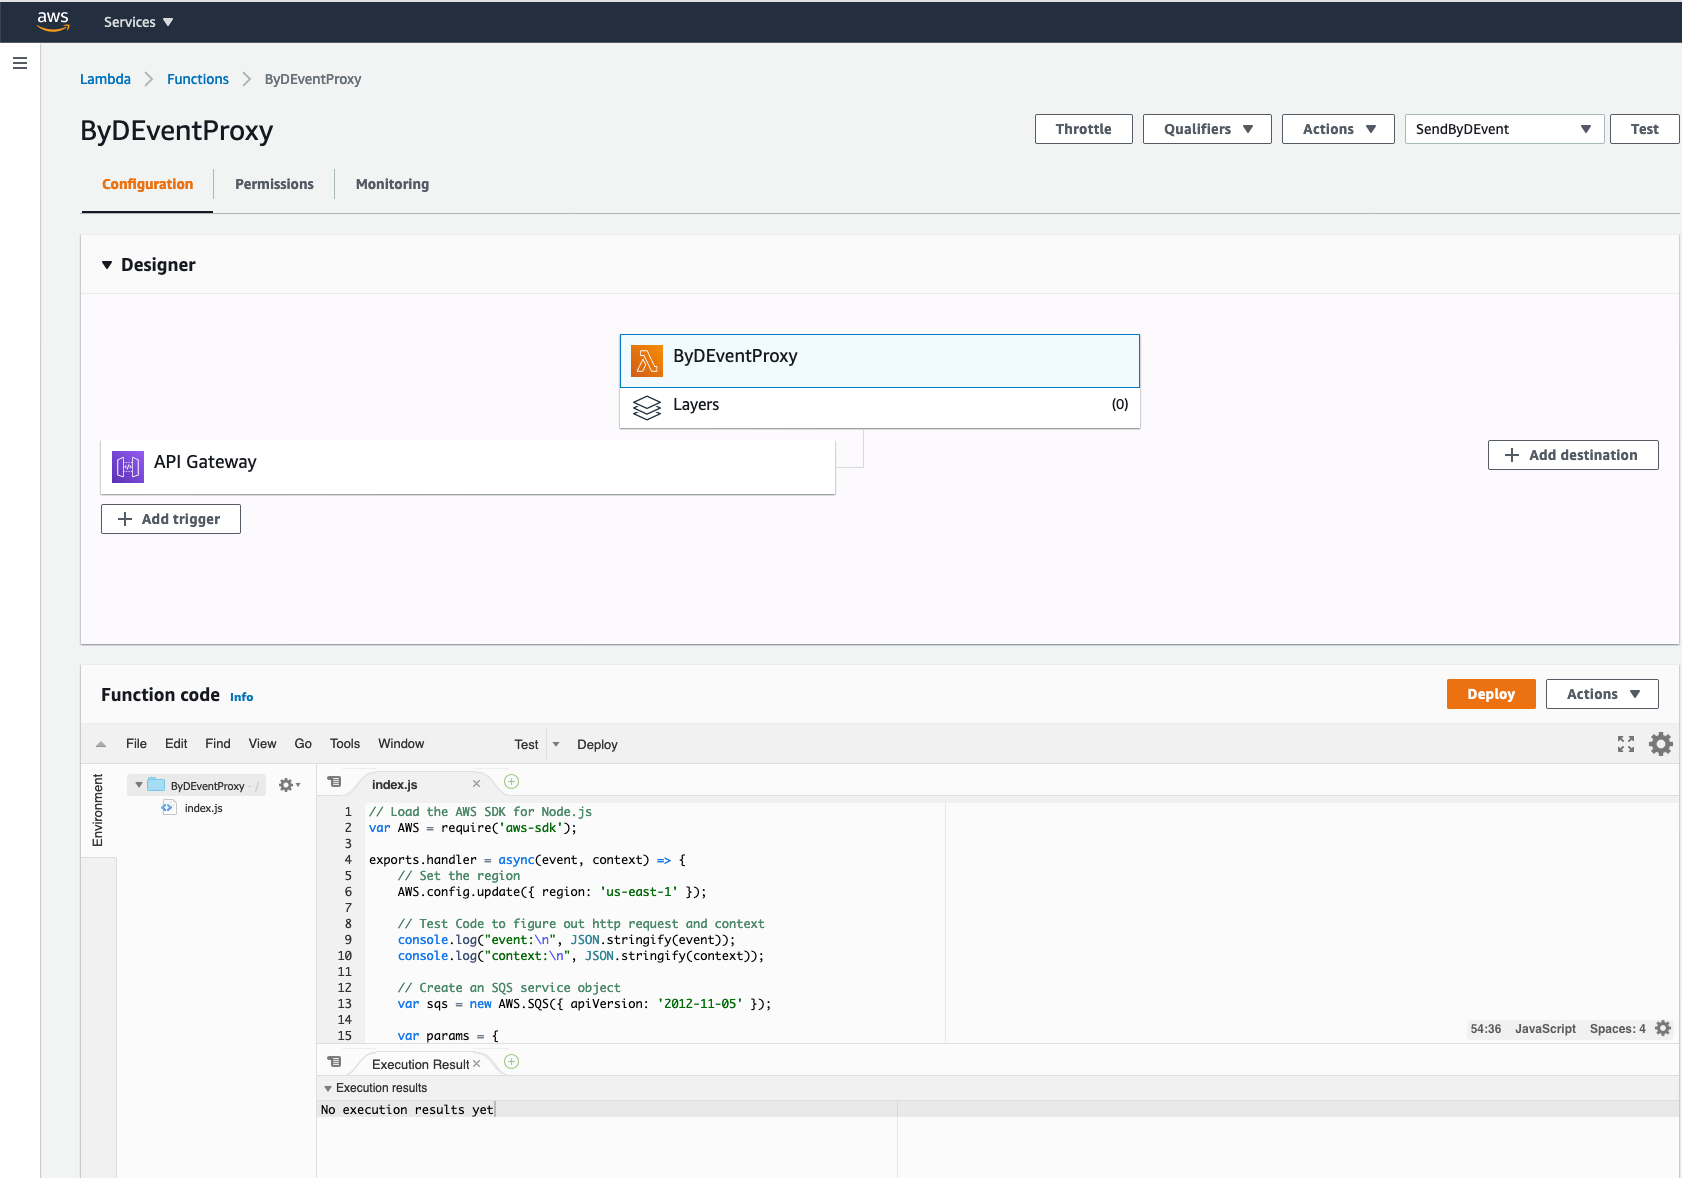Go to Lambda breadcrumb link
Screen dimensions: 1682x1178
coord(105,79)
